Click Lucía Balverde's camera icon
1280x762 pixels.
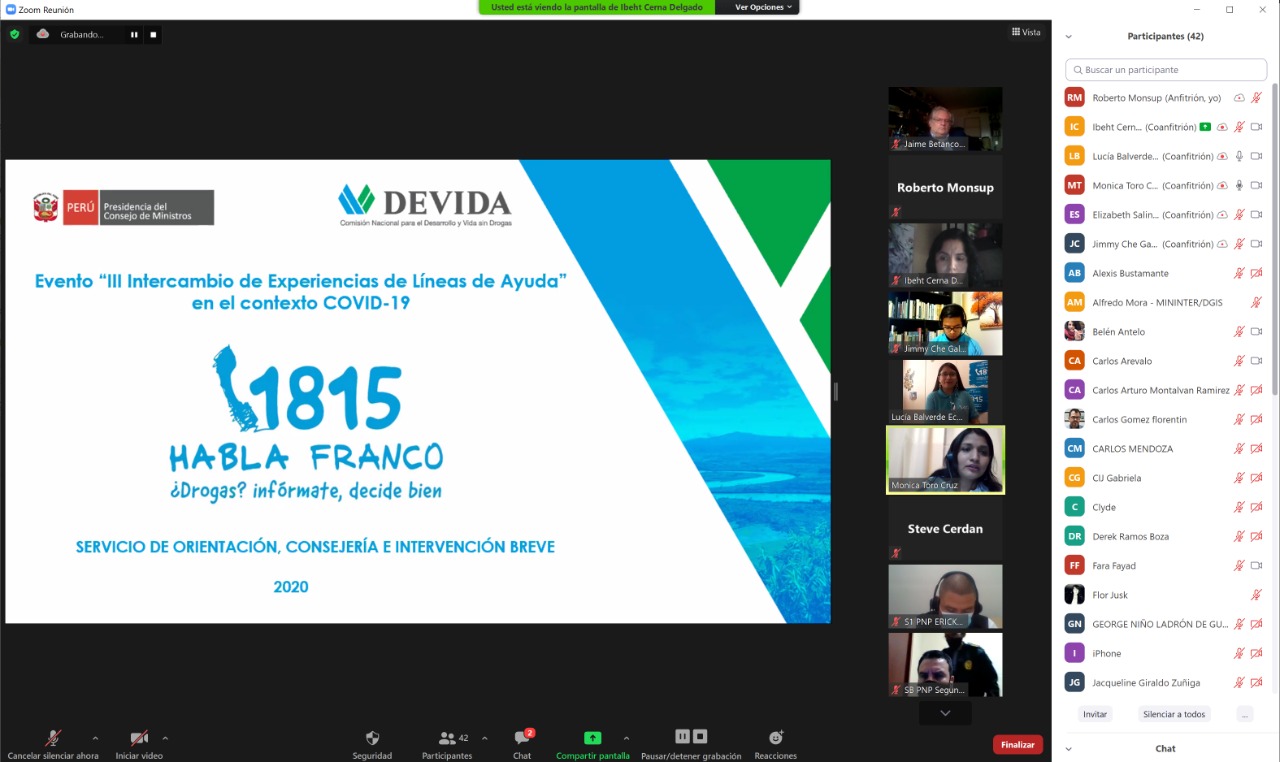[x=1257, y=156]
